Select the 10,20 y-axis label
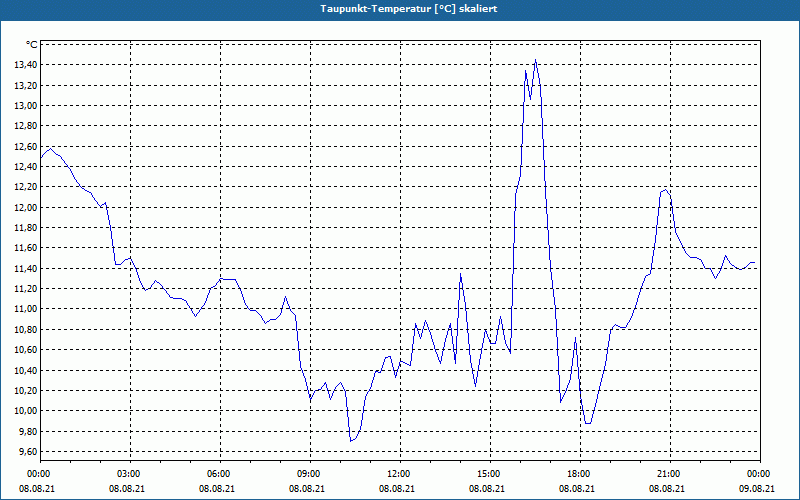The height and width of the screenshot is (500, 800). click(x=25, y=391)
